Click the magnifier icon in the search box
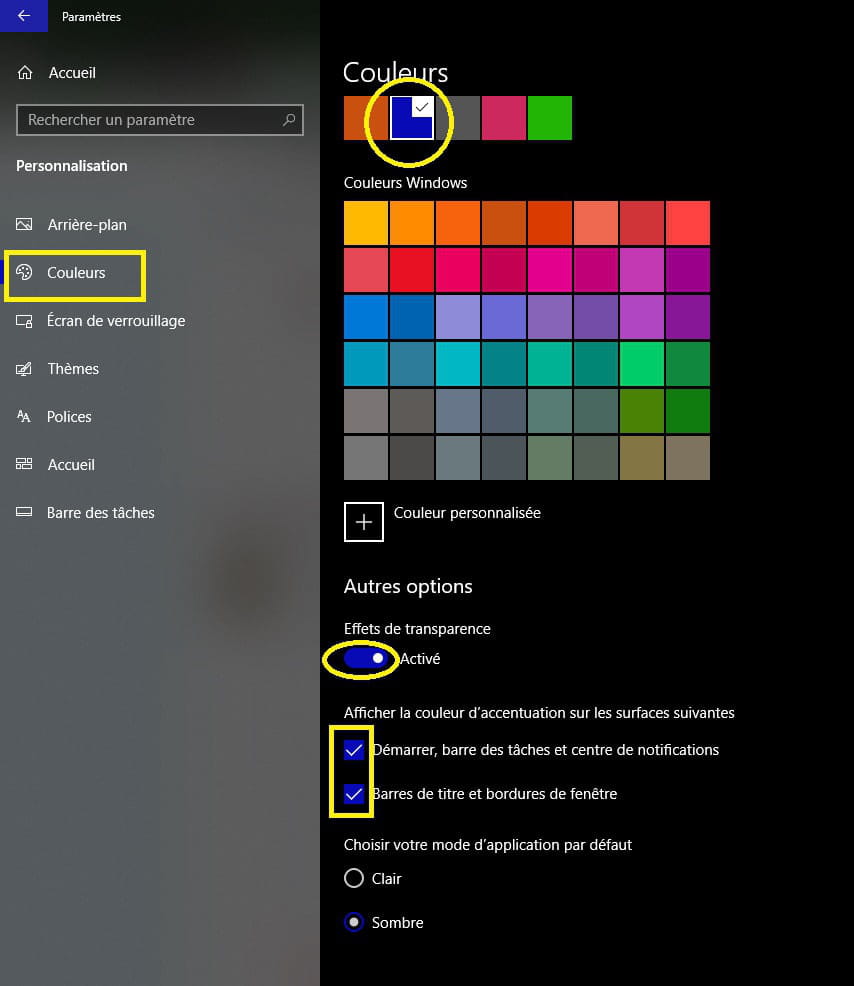 tap(289, 119)
